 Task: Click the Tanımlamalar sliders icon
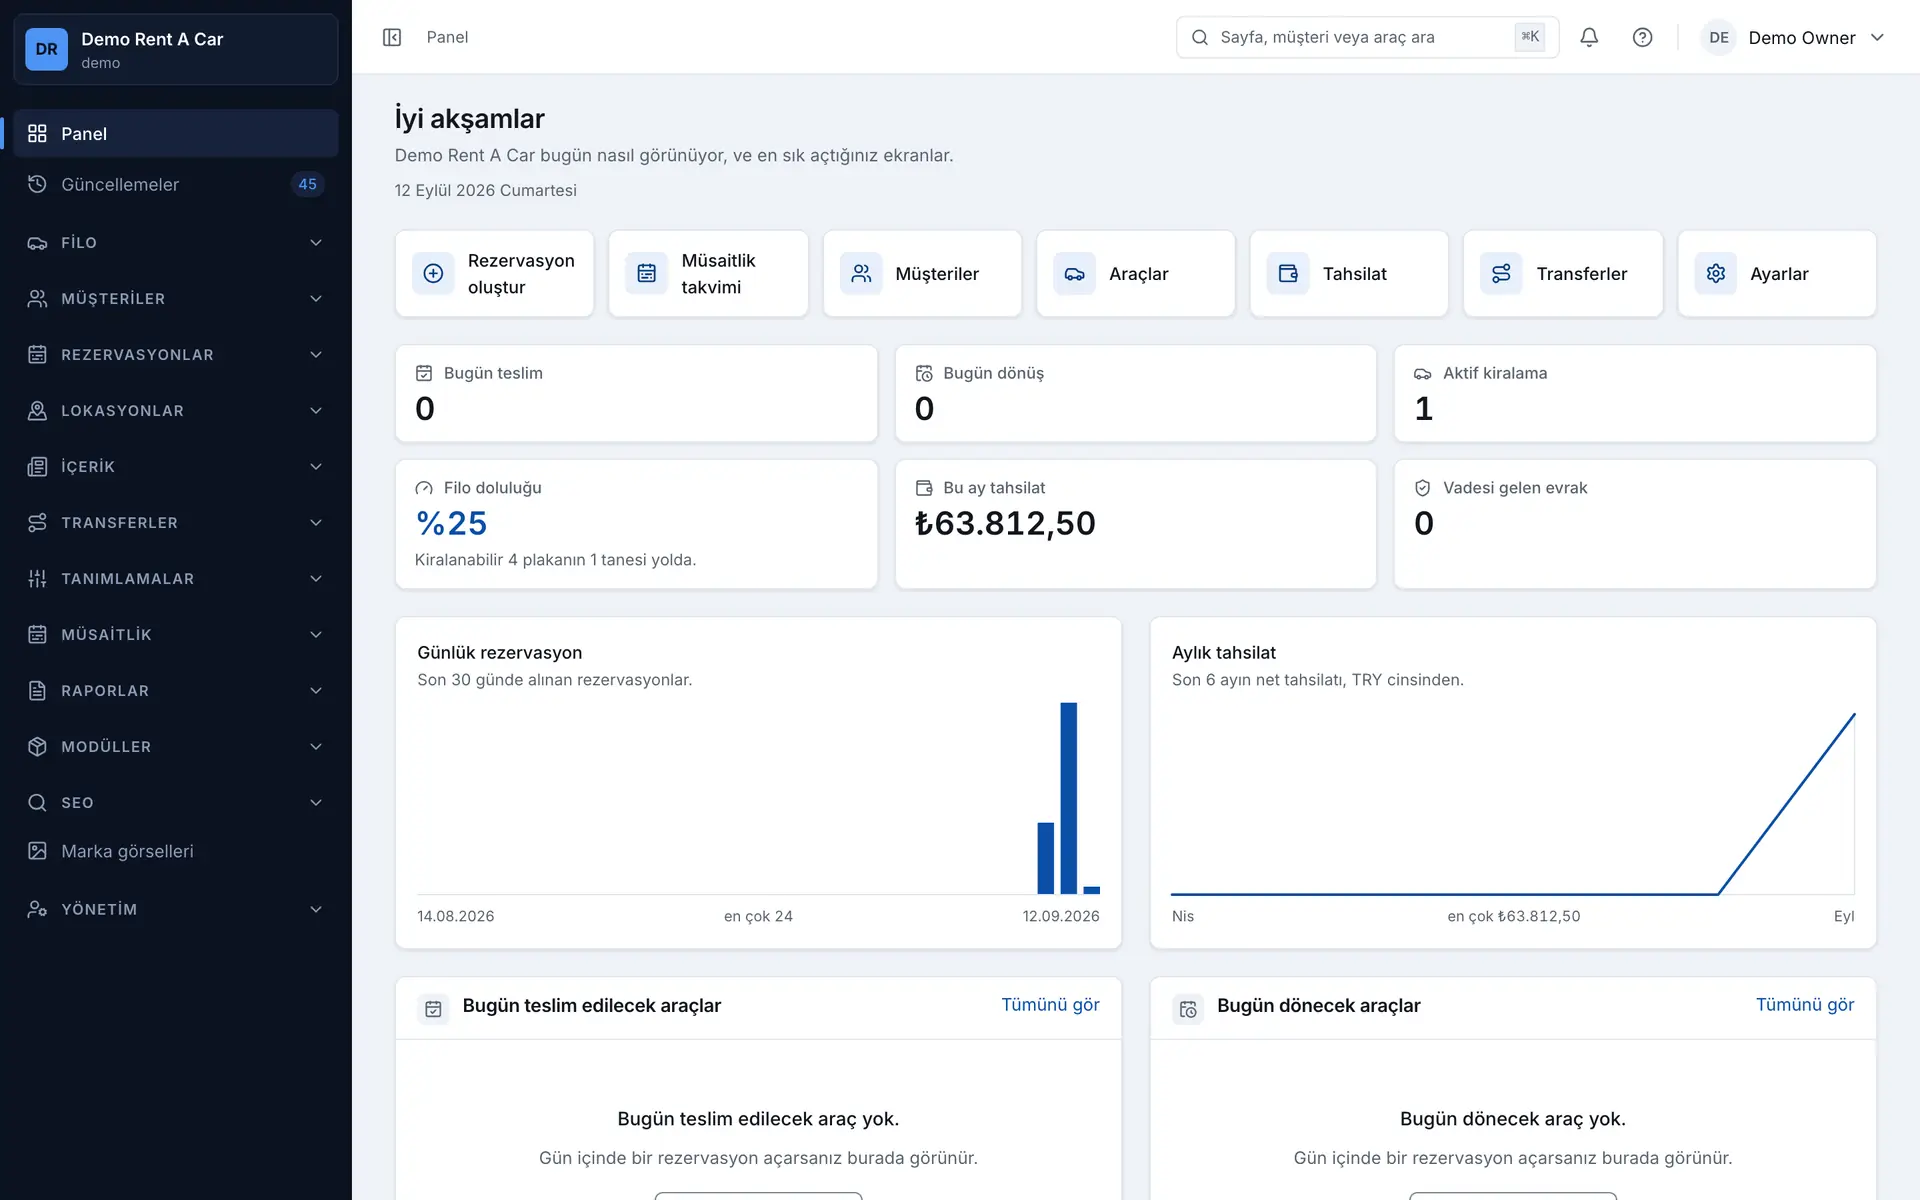[37, 579]
